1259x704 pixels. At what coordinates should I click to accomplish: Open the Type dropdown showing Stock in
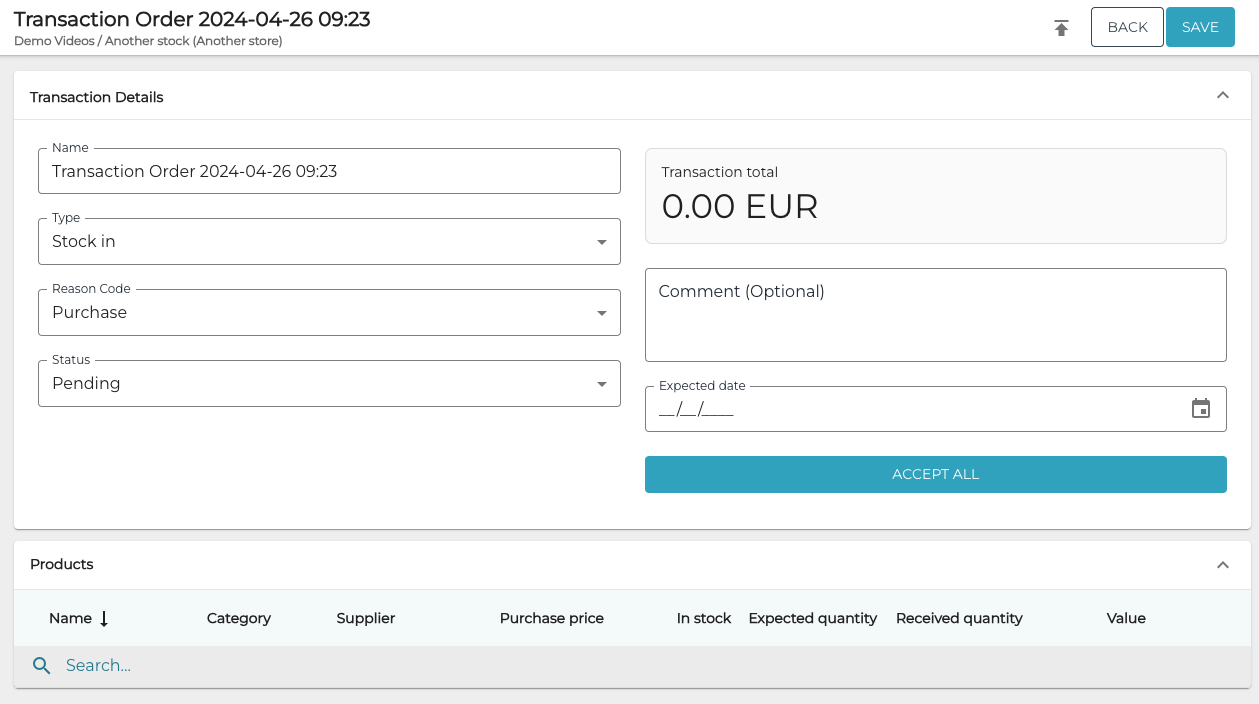pos(329,241)
